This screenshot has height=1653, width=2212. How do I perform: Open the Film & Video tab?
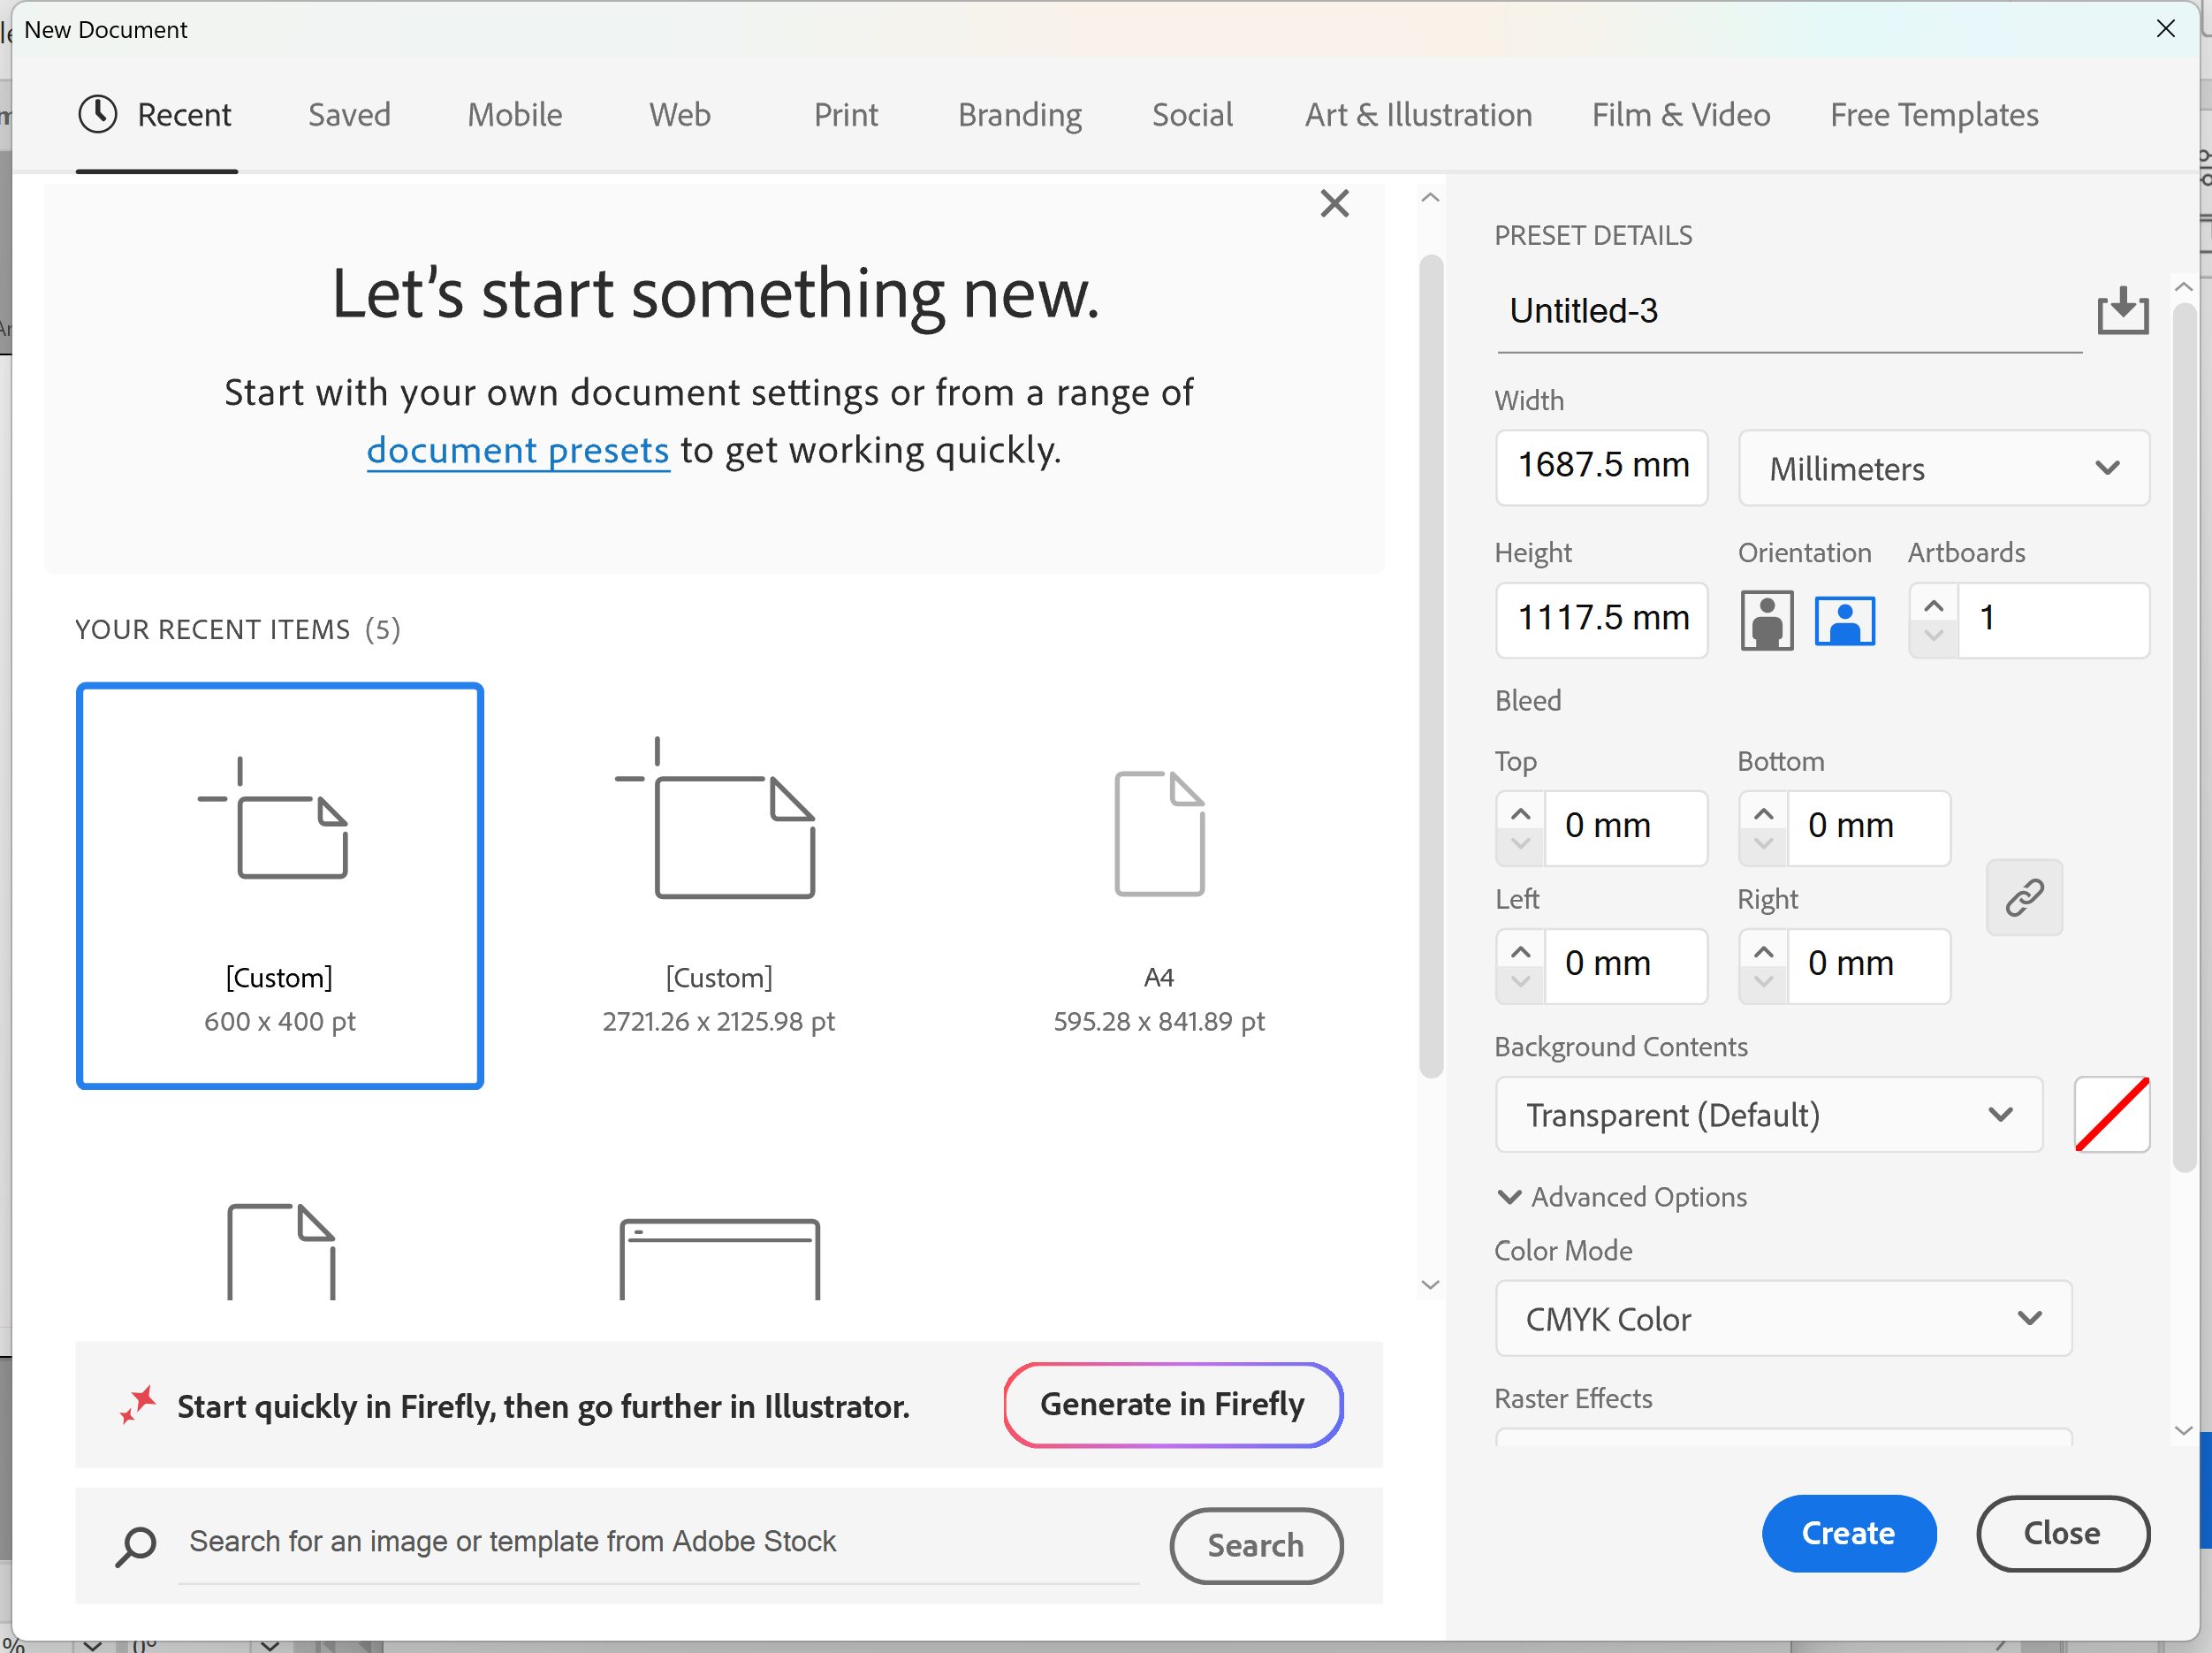pos(1681,115)
